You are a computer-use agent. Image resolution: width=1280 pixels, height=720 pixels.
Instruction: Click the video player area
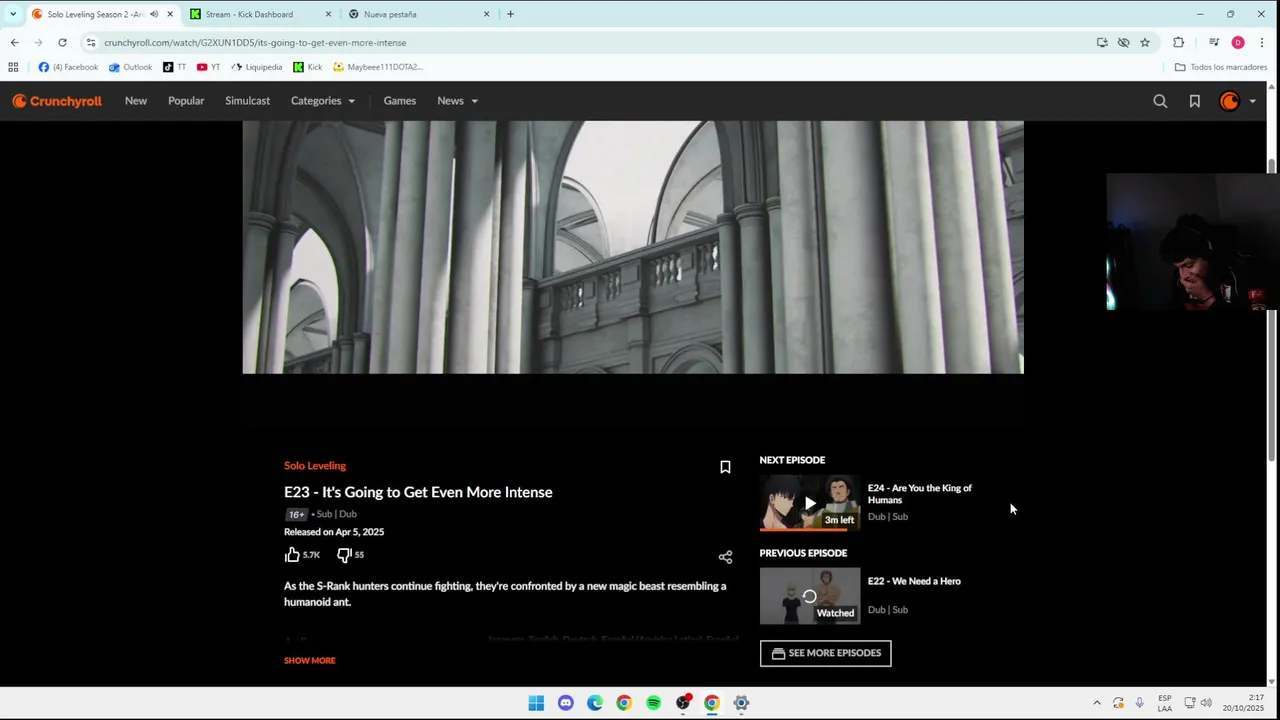click(633, 247)
